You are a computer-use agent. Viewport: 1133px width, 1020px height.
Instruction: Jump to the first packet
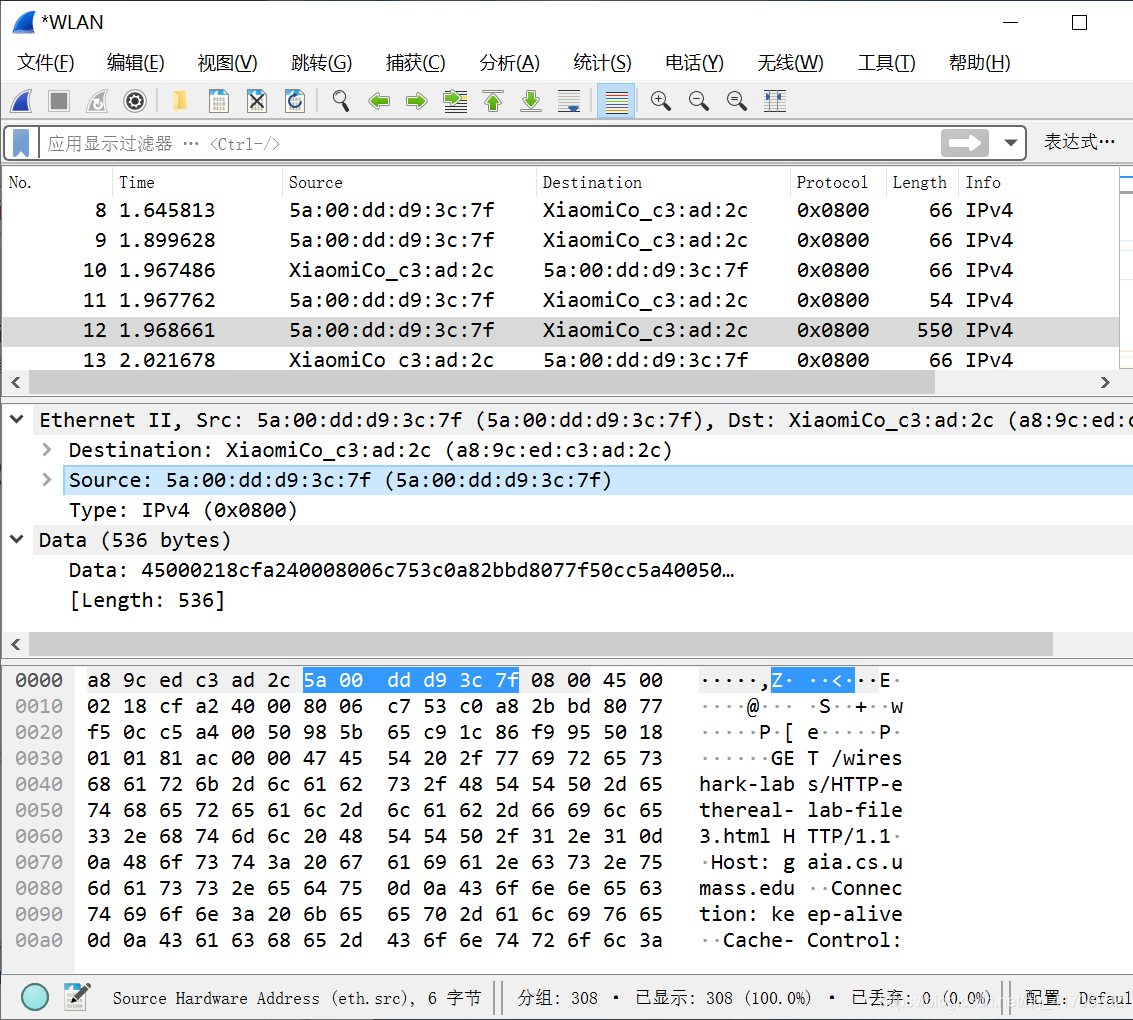[493, 101]
